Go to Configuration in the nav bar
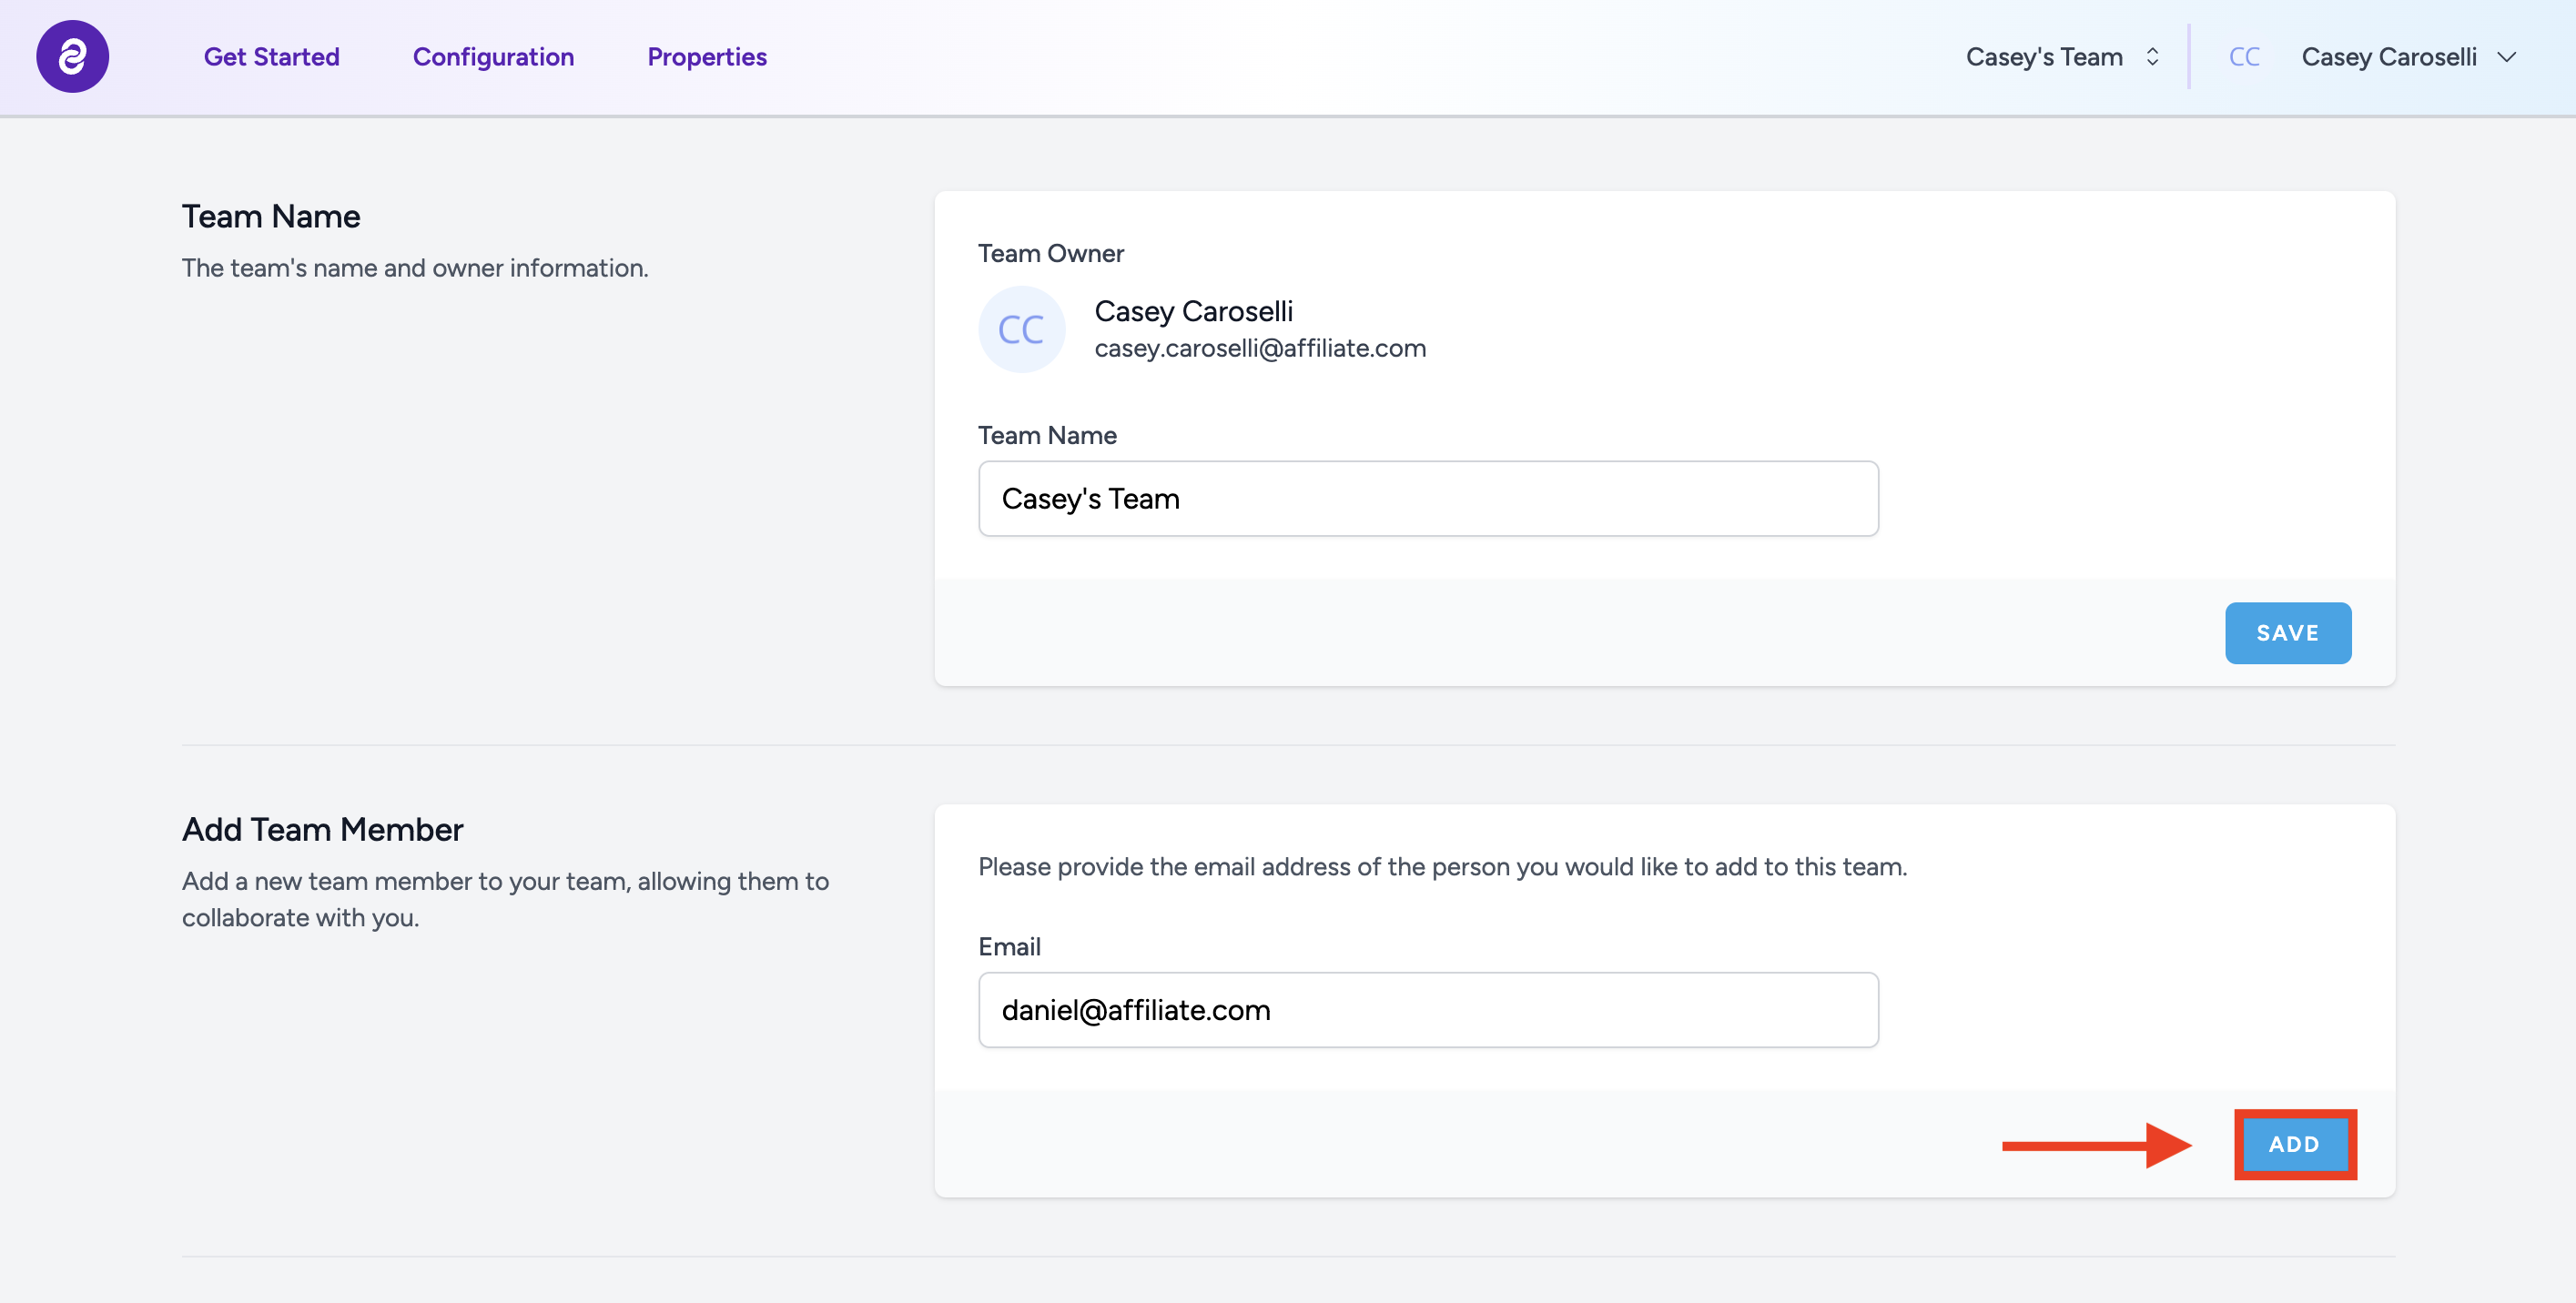2576x1303 pixels. pos(493,57)
